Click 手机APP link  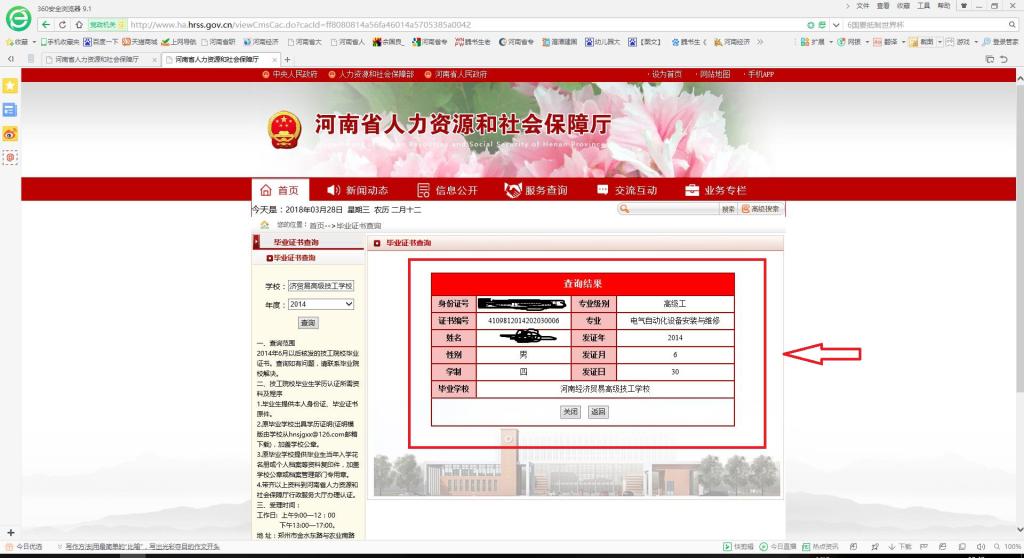[760, 74]
